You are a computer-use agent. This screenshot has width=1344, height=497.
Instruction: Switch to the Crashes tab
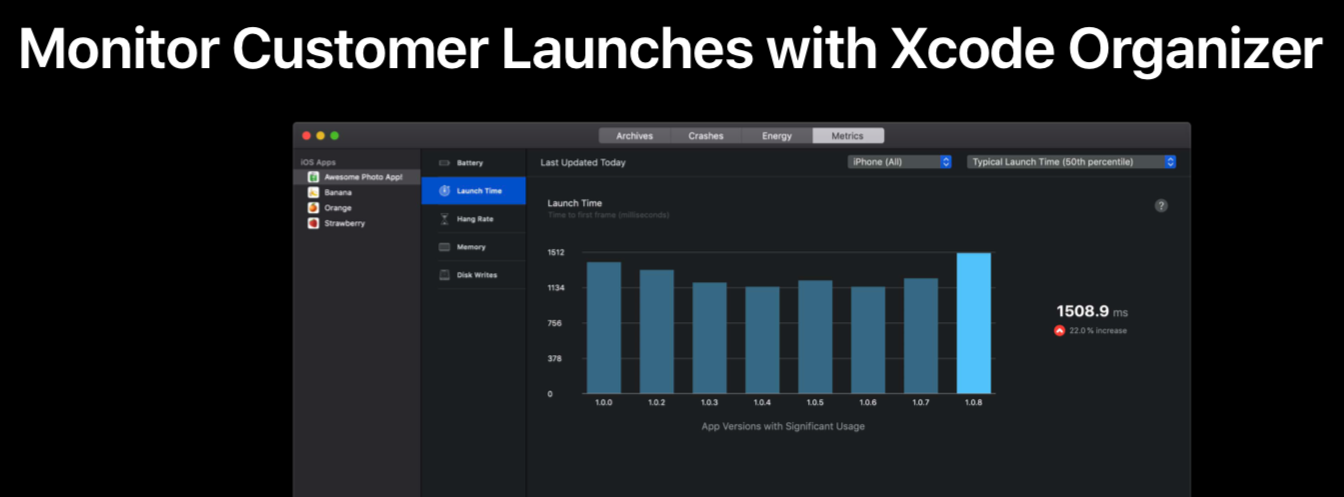click(x=706, y=136)
